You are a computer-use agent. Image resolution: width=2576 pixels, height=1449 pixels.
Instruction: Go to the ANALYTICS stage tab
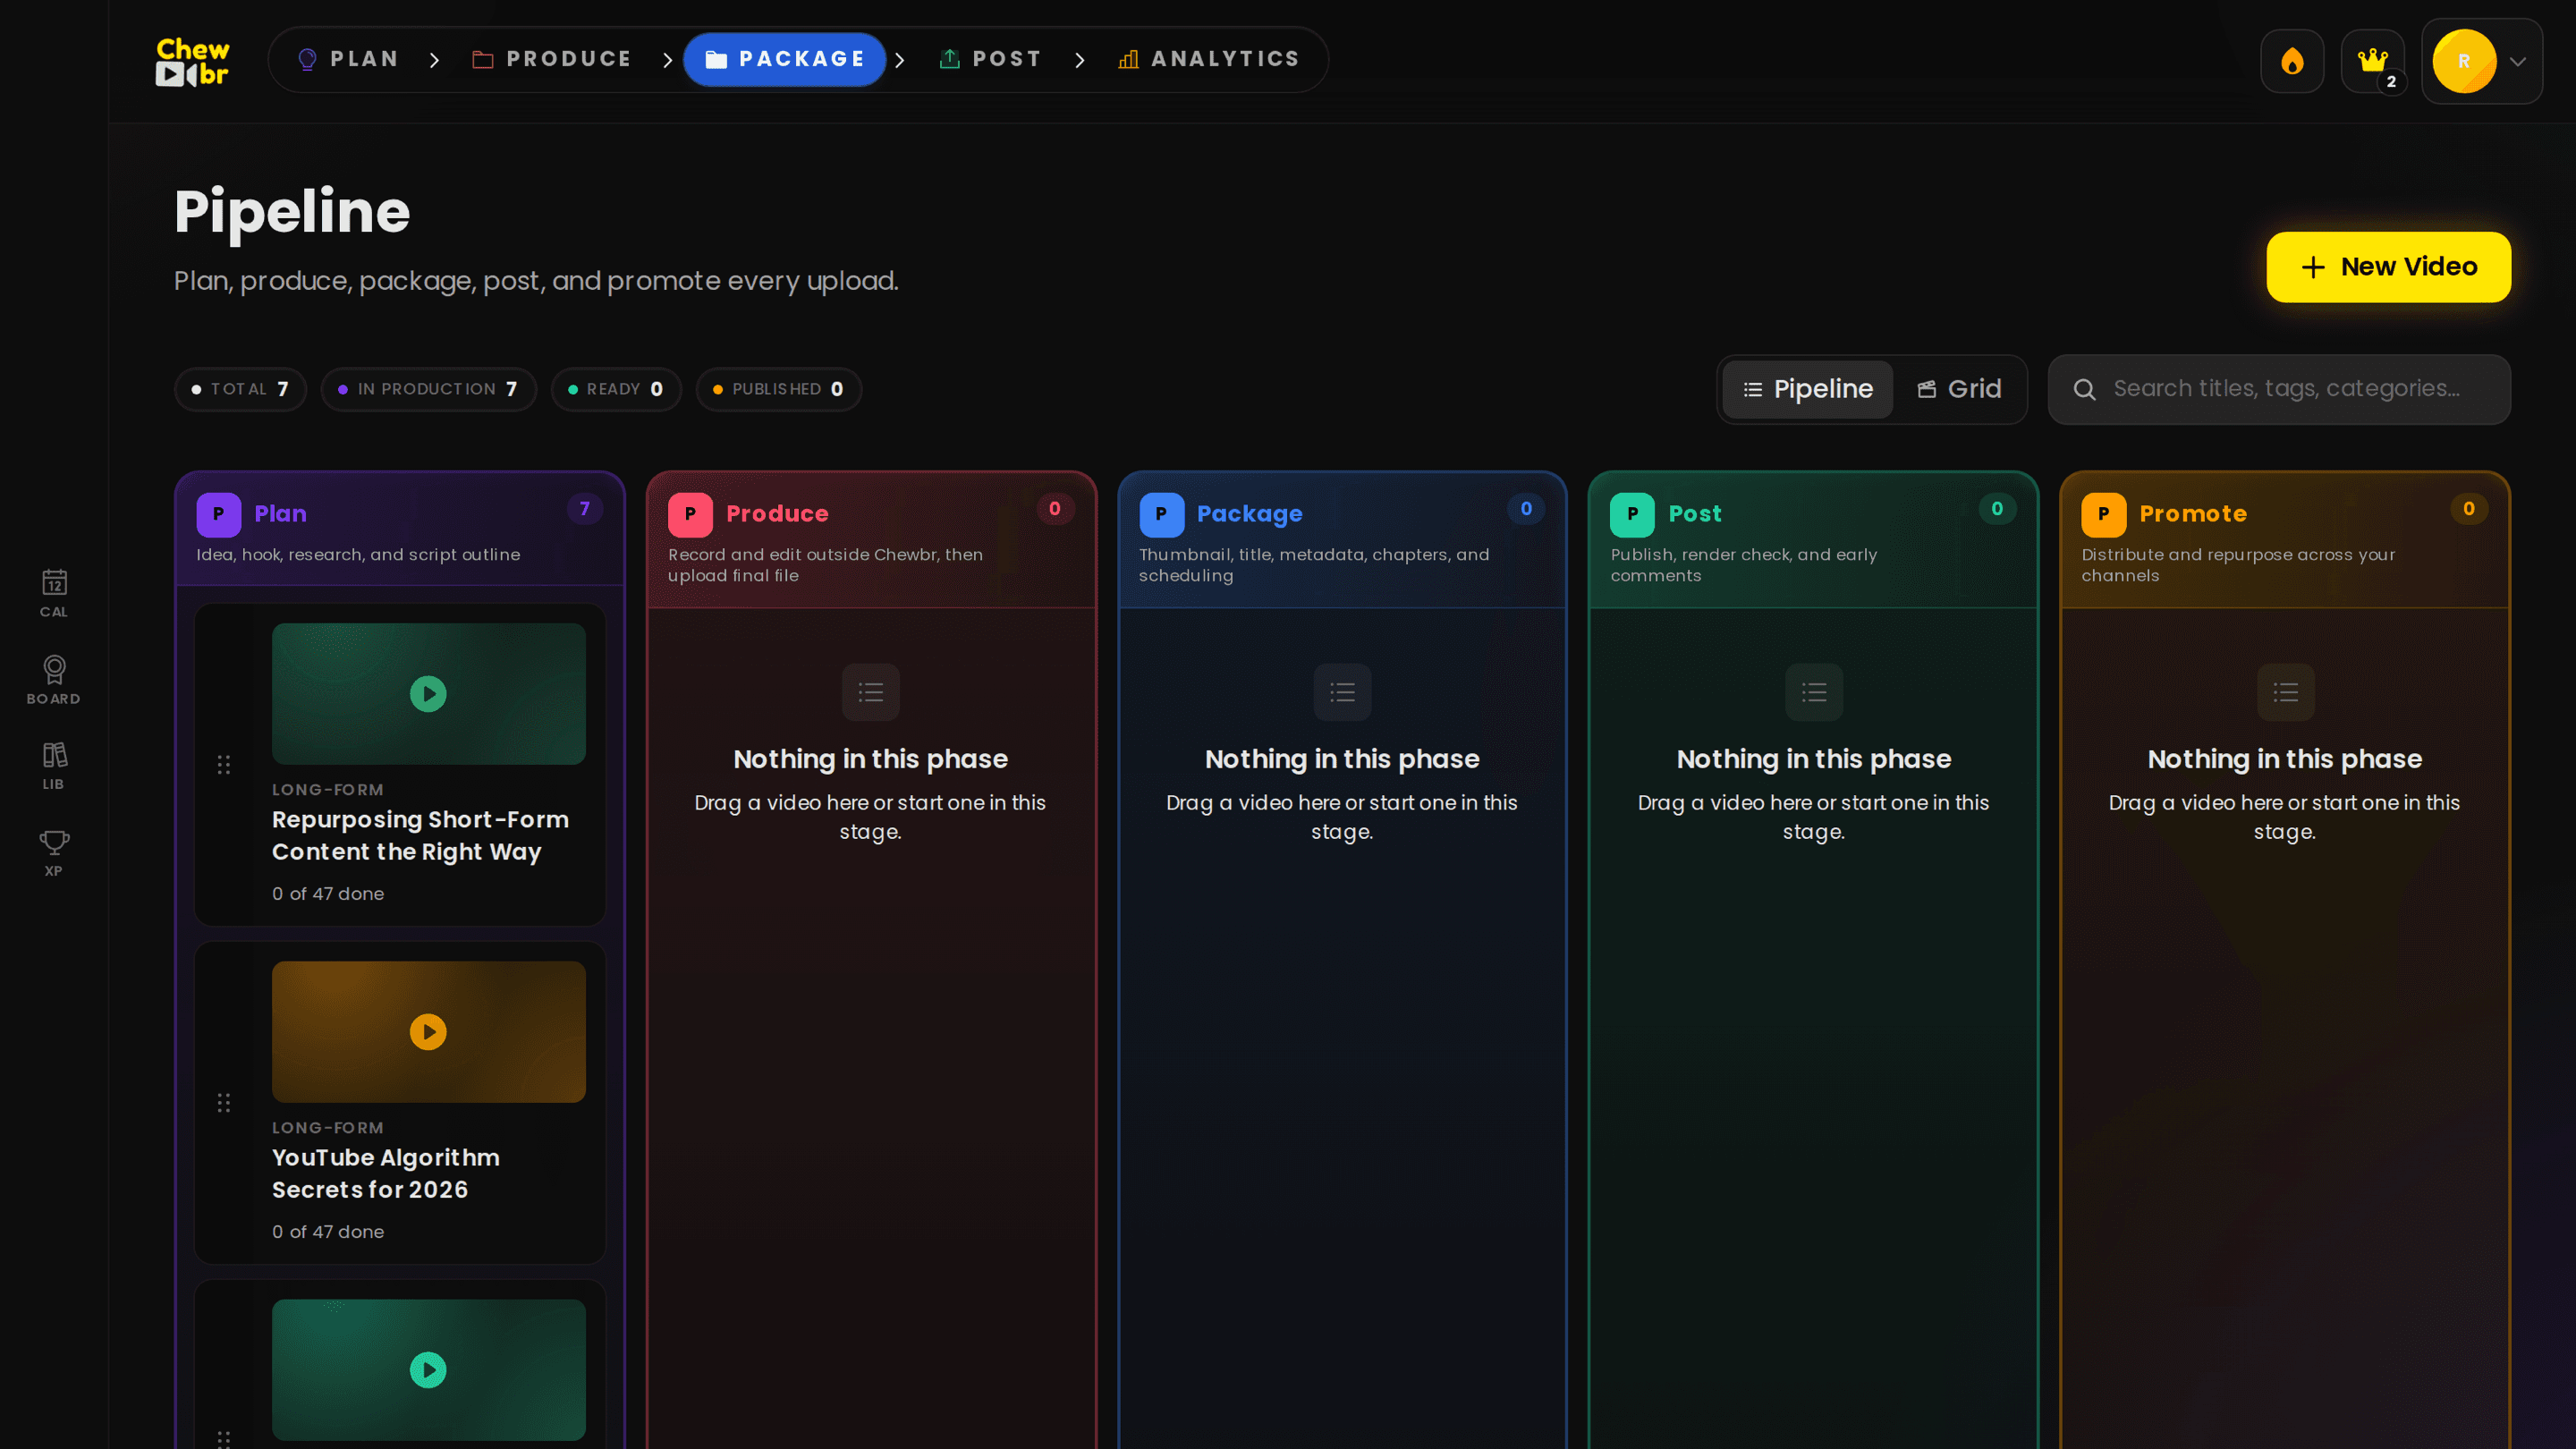click(1209, 59)
